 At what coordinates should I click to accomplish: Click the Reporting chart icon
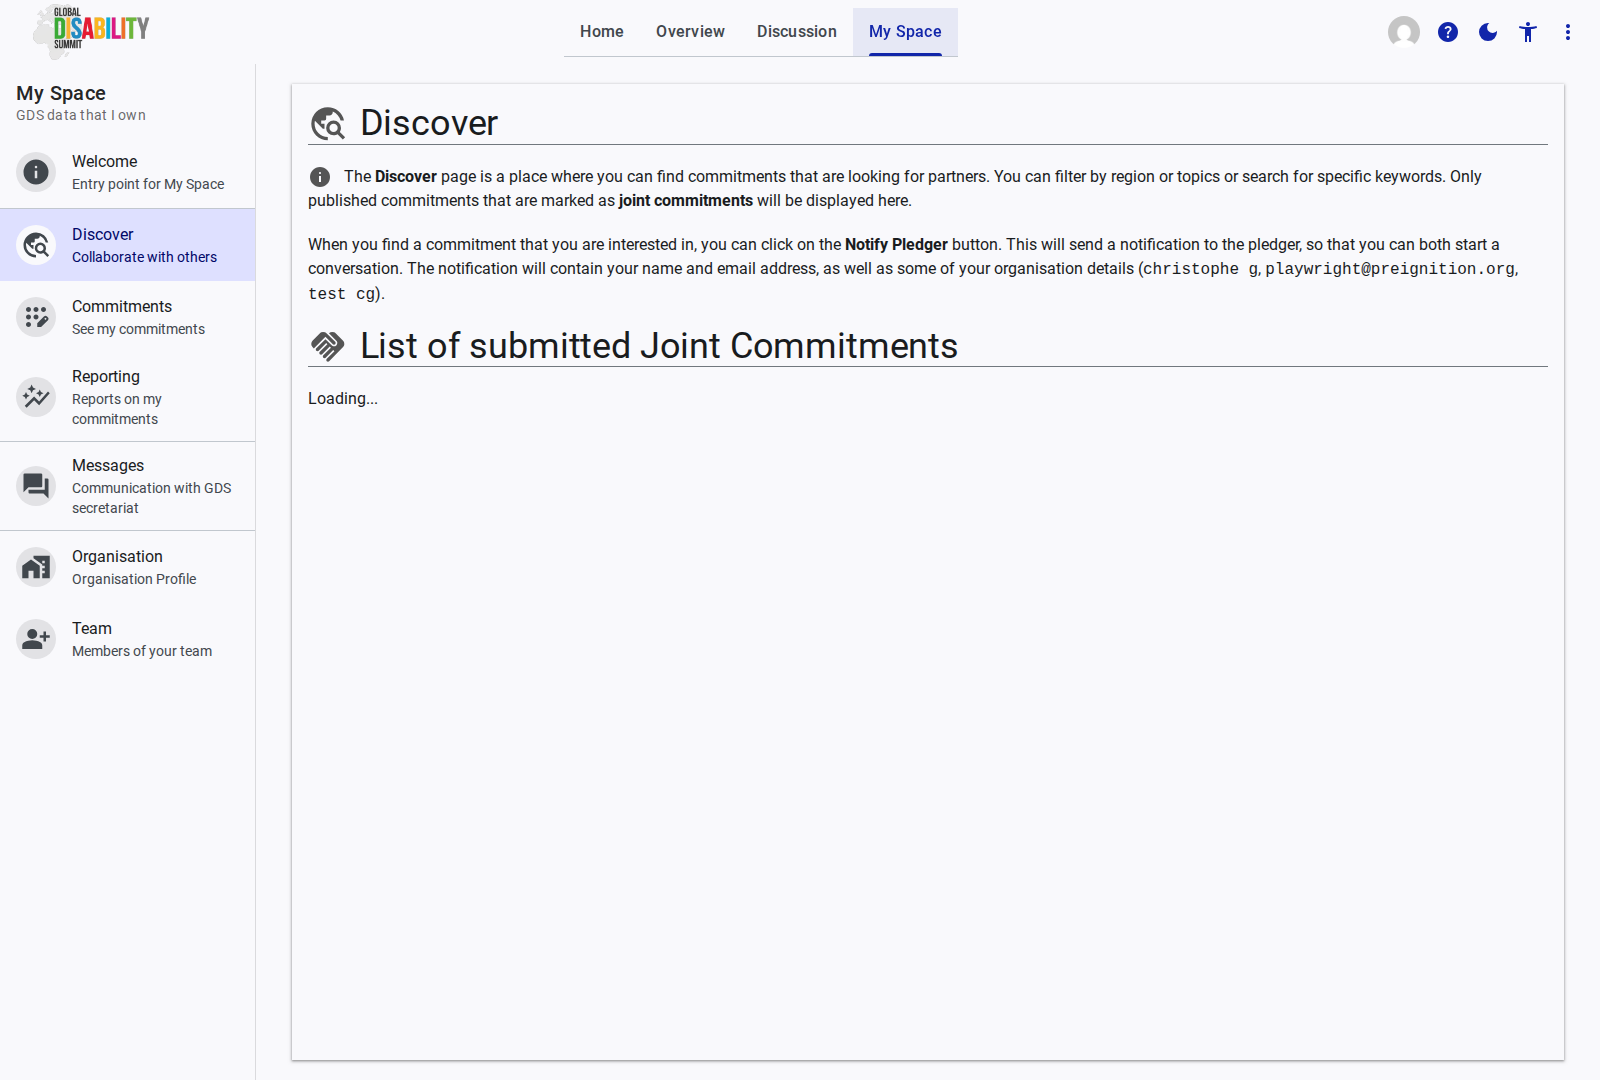pos(36,397)
